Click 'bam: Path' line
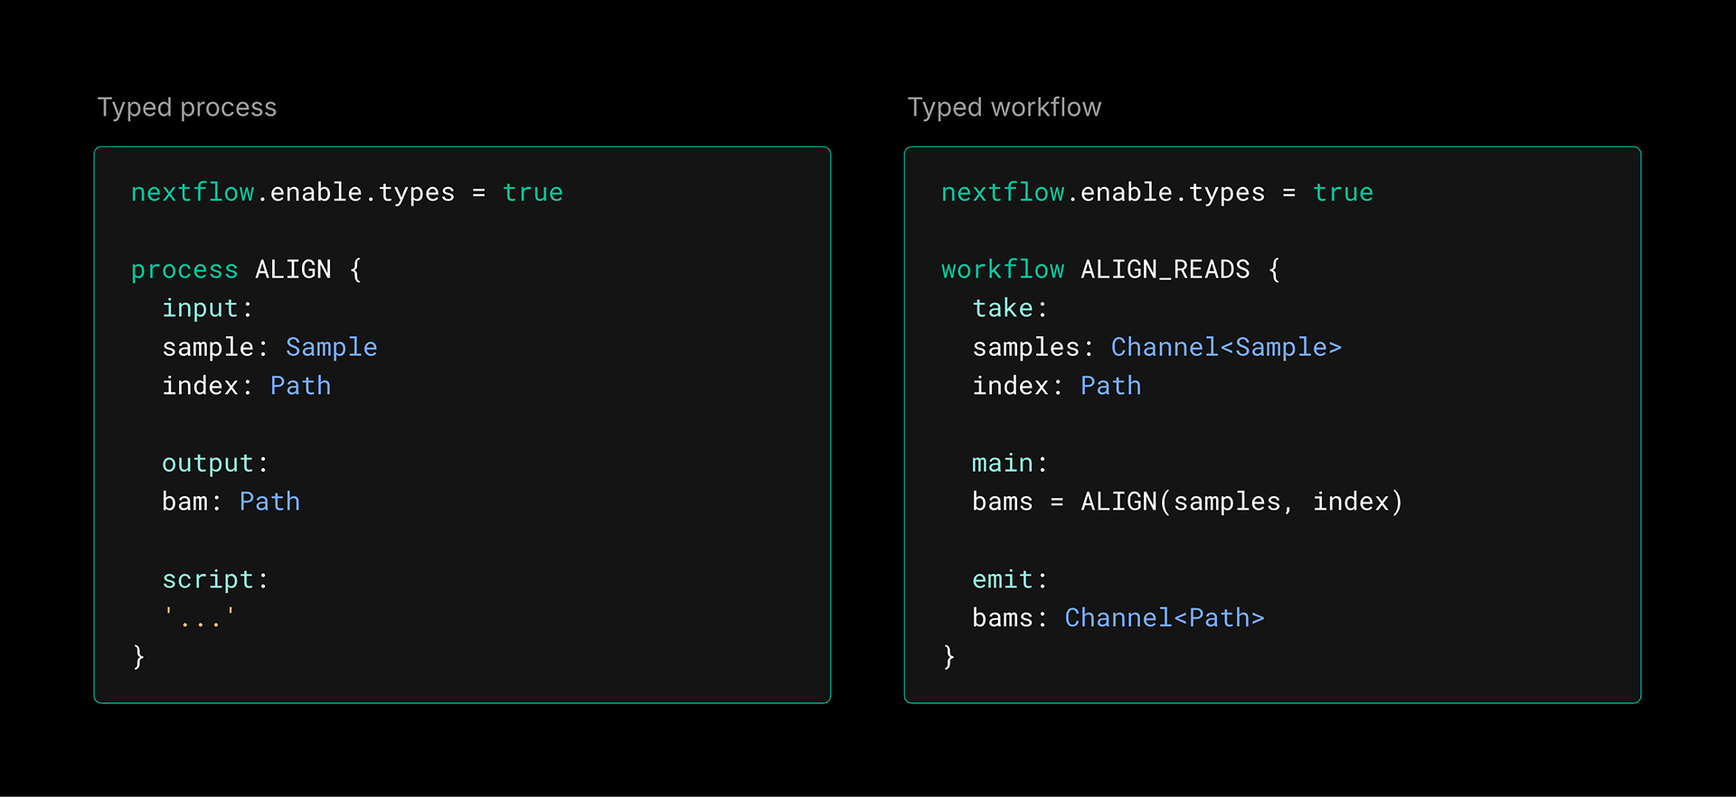The image size is (1736, 797). pos(231,501)
